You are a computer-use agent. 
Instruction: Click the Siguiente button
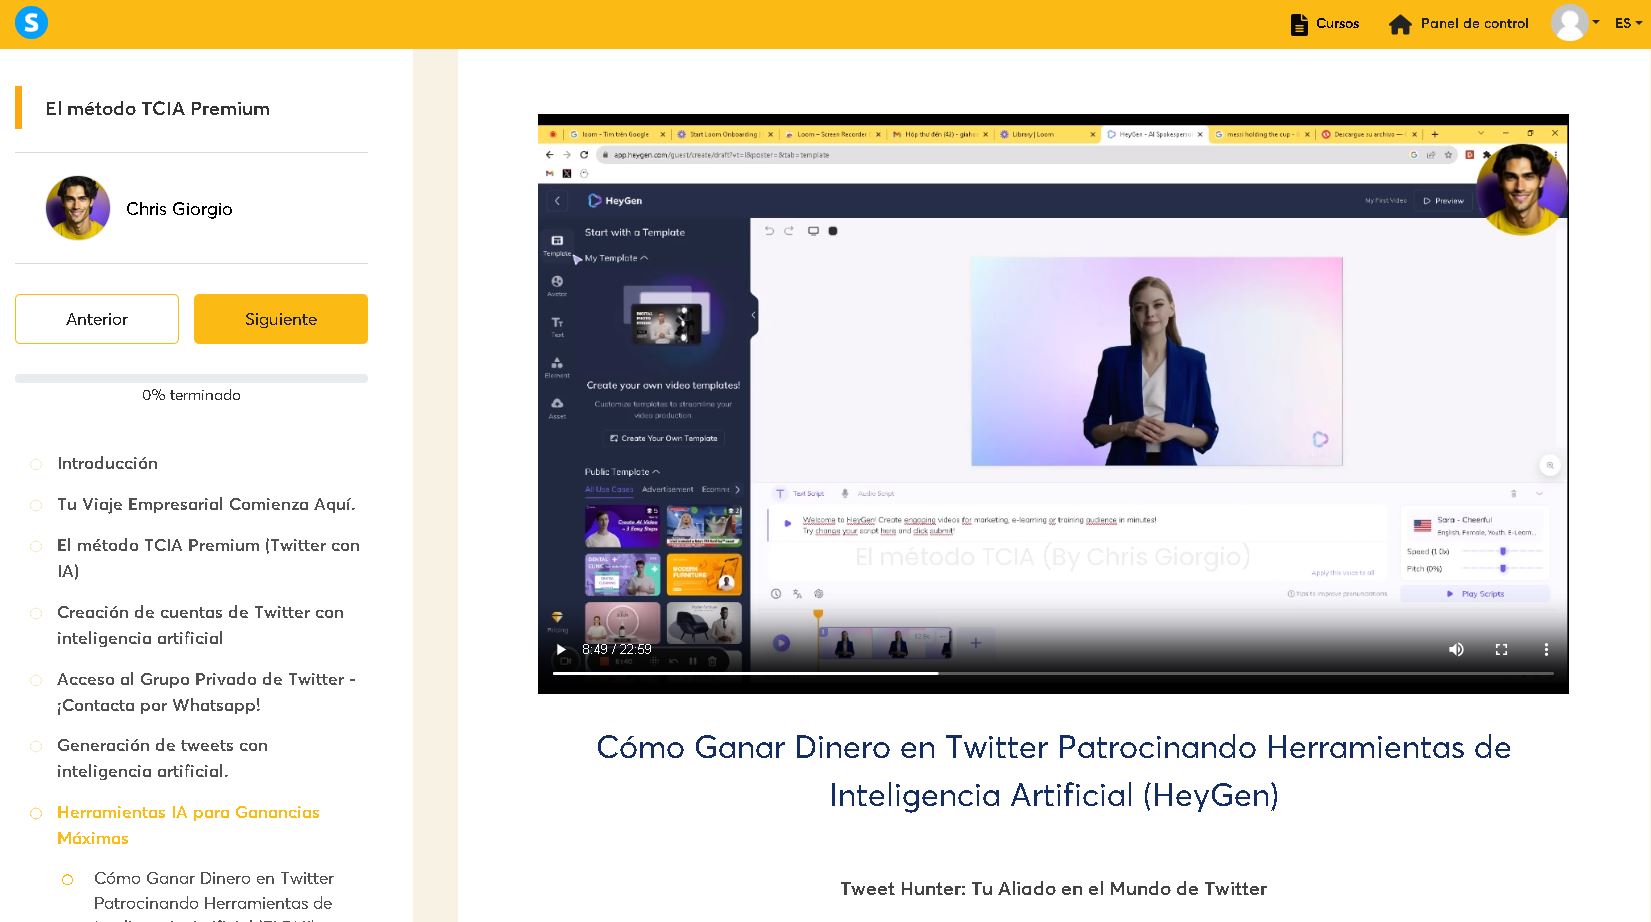pos(281,319)
